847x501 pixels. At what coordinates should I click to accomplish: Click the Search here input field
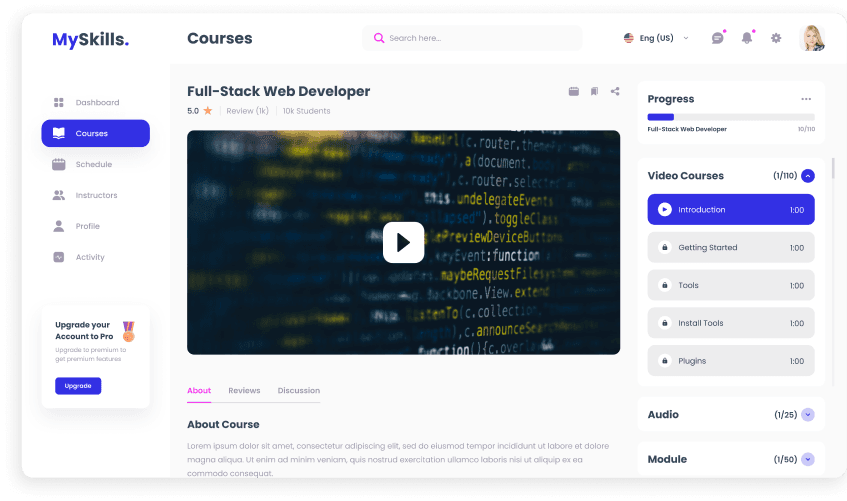point(472,38)
